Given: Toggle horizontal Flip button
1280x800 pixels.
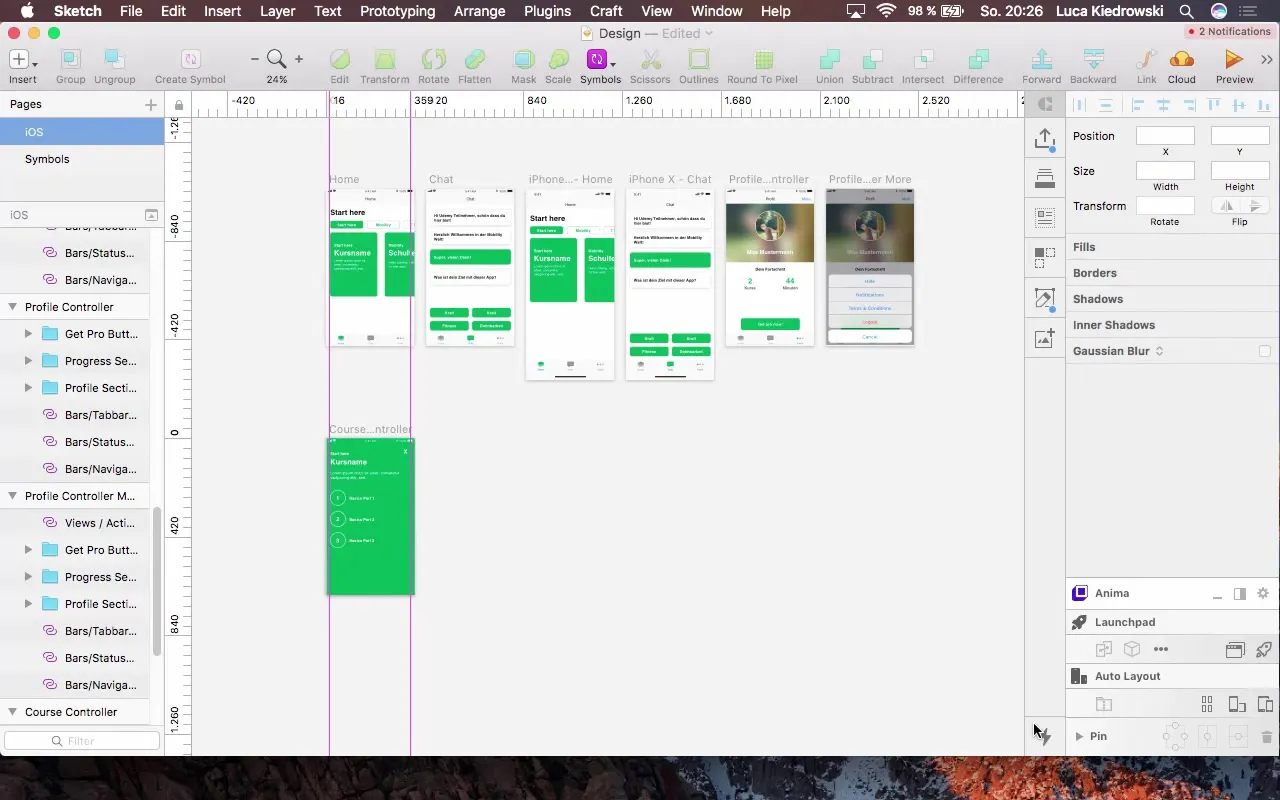Looking at the screenshot, I should pos(1225,205).
